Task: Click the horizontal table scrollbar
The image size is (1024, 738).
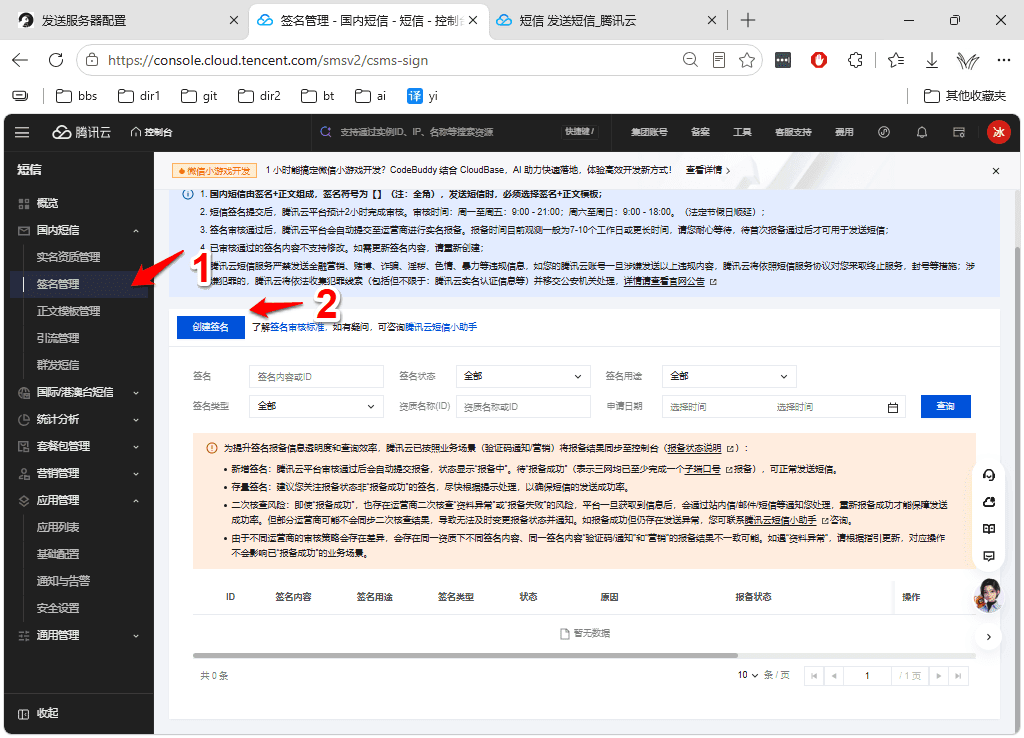Action: pos(465,655)
